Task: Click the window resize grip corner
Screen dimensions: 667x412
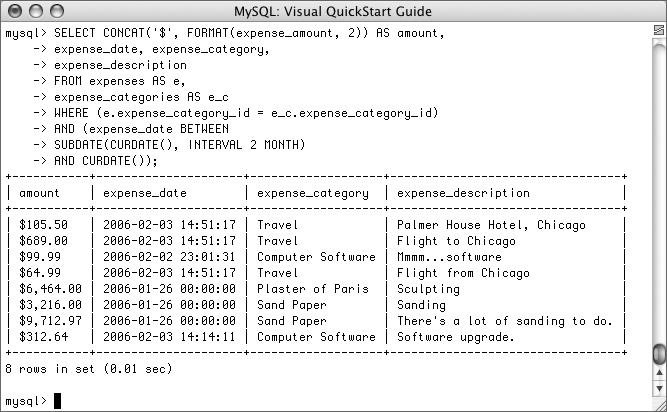Action: tap(659, 403)
